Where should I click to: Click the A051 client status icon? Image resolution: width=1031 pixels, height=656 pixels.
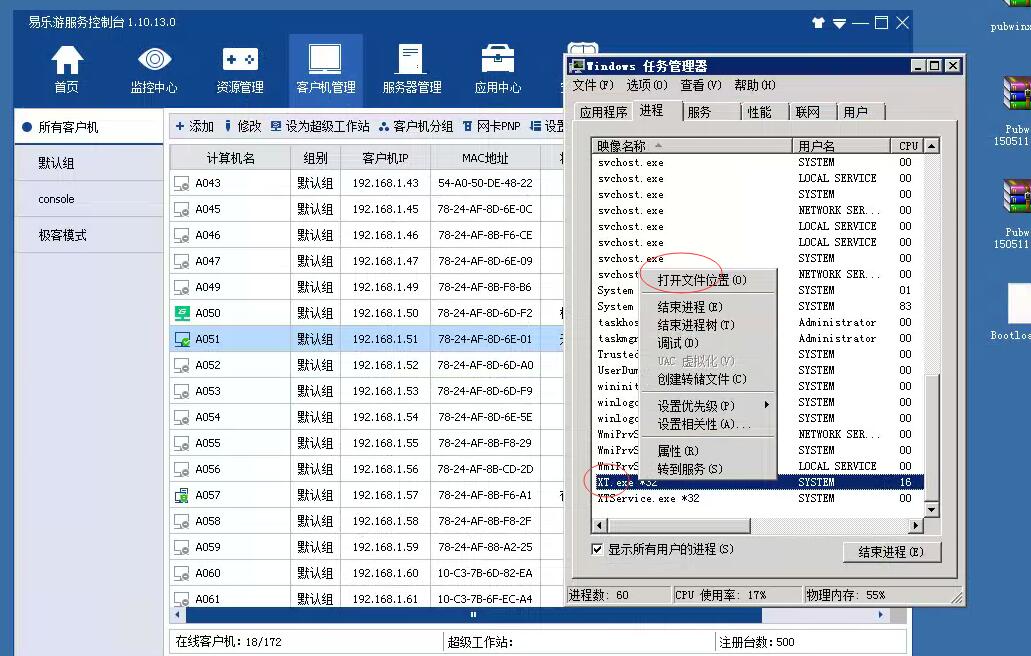(x=181, y=339)
